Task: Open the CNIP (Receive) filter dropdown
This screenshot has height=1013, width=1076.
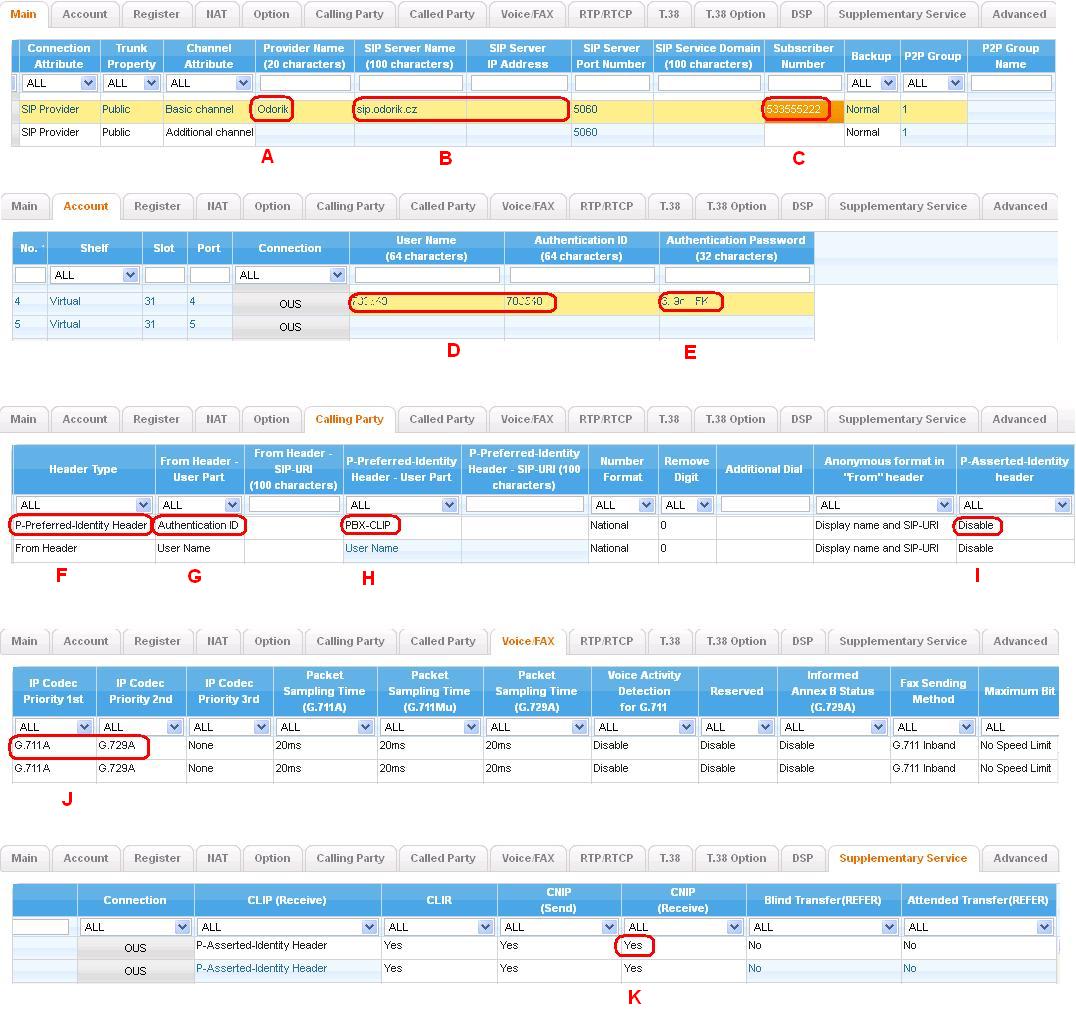Action: [x=683, y=927]
